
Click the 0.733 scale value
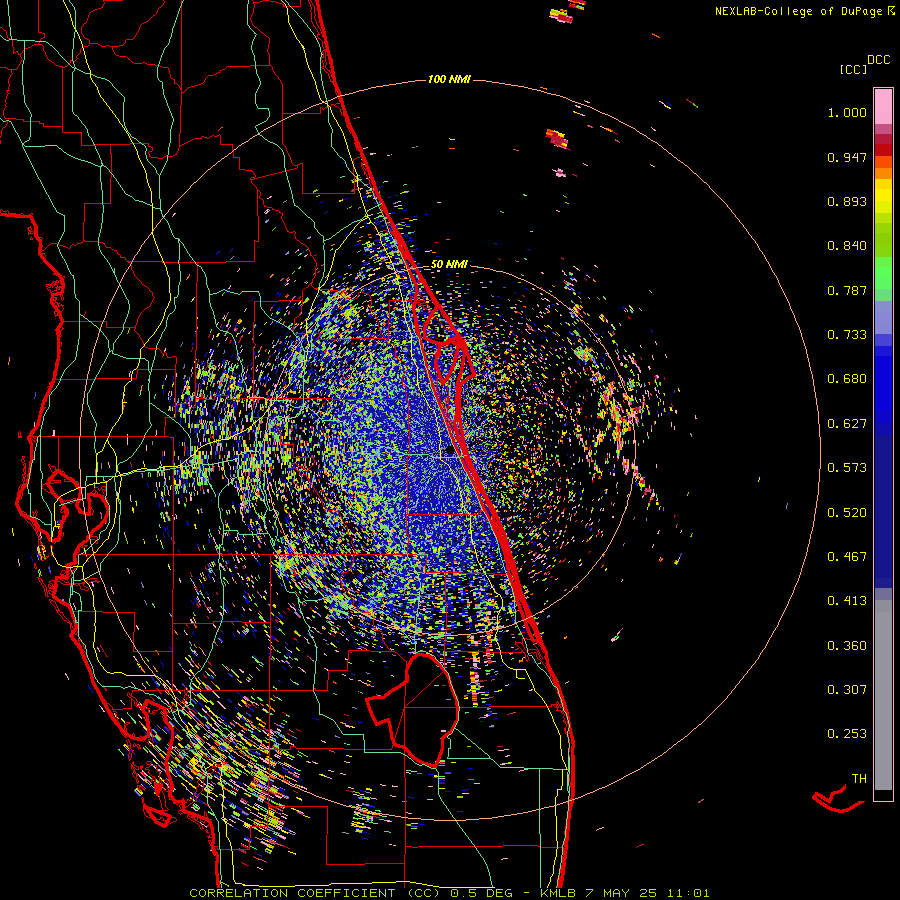847,335
